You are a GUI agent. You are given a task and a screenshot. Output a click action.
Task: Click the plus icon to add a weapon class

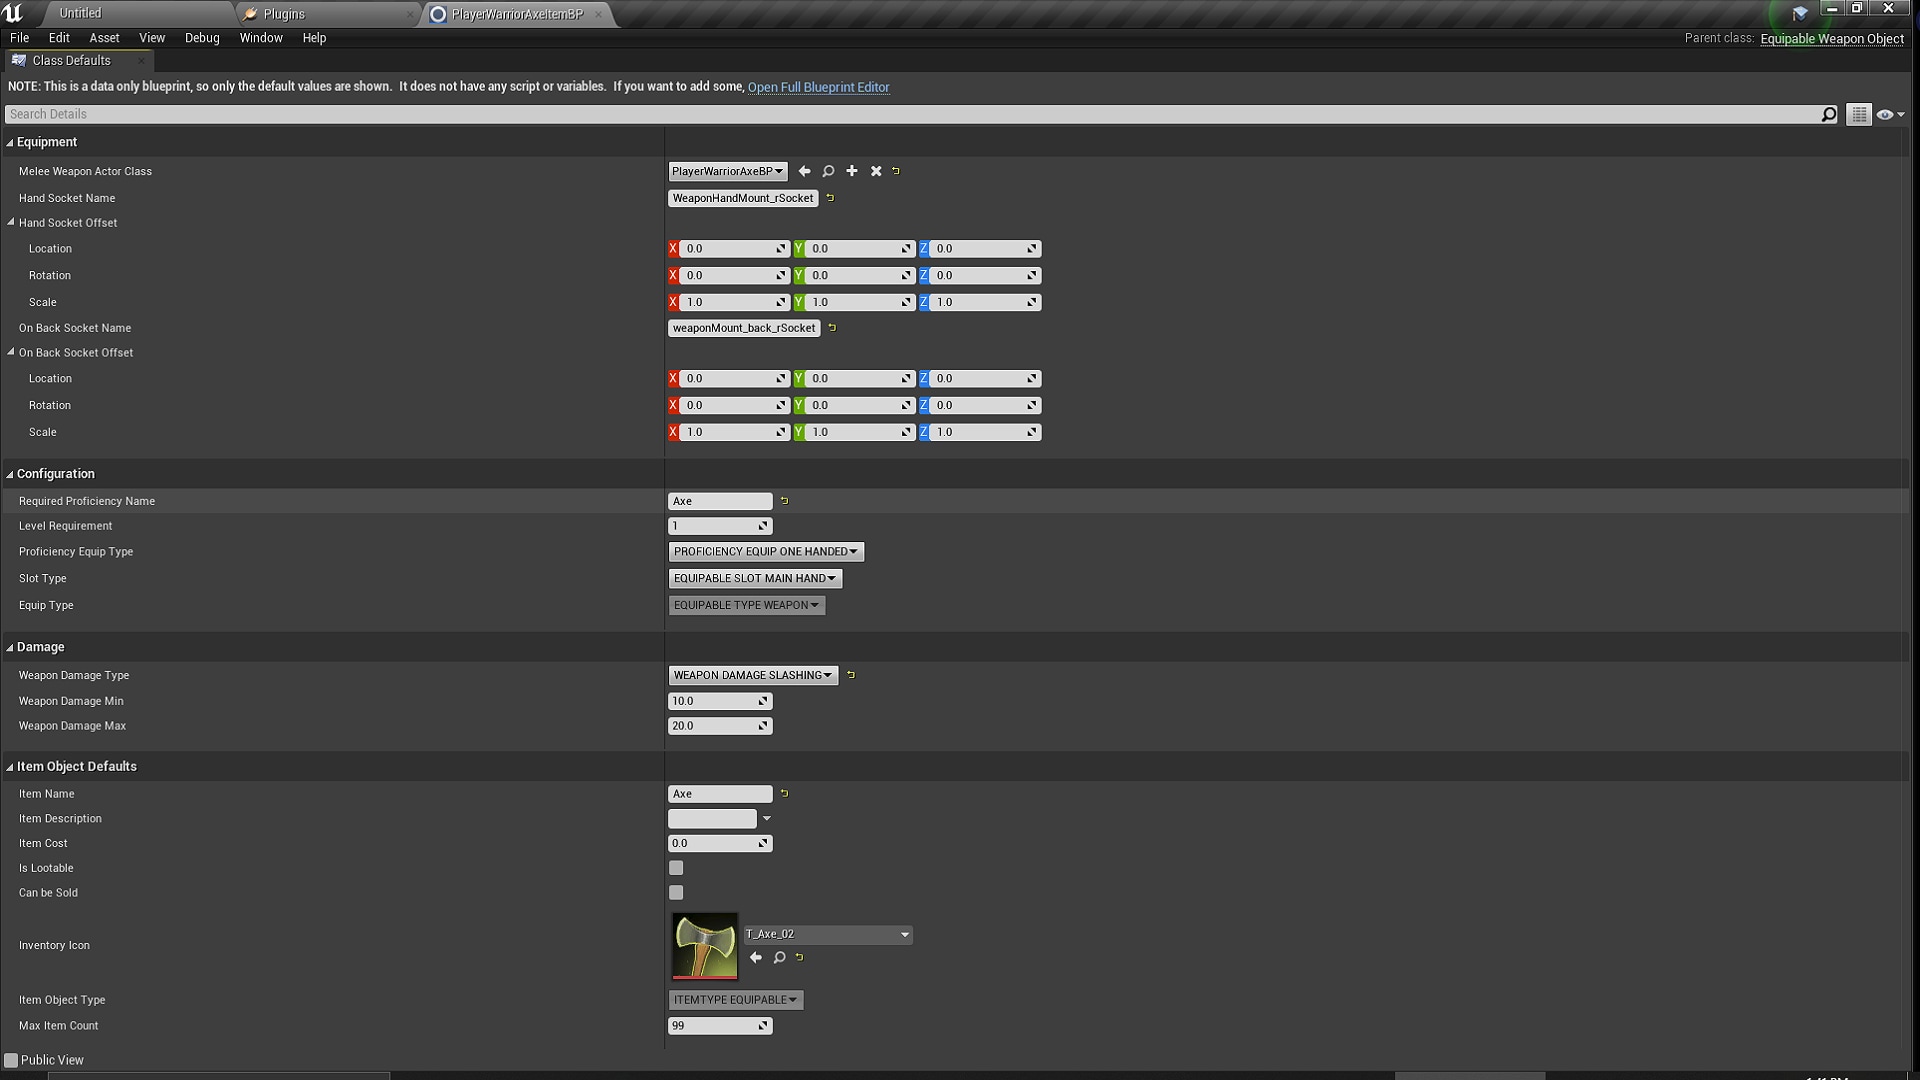point(852,171)
